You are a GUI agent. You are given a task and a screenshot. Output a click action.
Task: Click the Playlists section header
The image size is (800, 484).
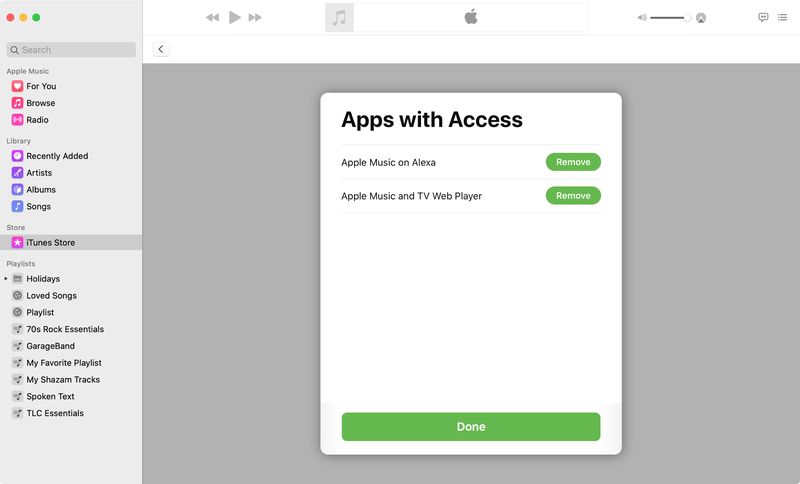click(x=20, y=264)
